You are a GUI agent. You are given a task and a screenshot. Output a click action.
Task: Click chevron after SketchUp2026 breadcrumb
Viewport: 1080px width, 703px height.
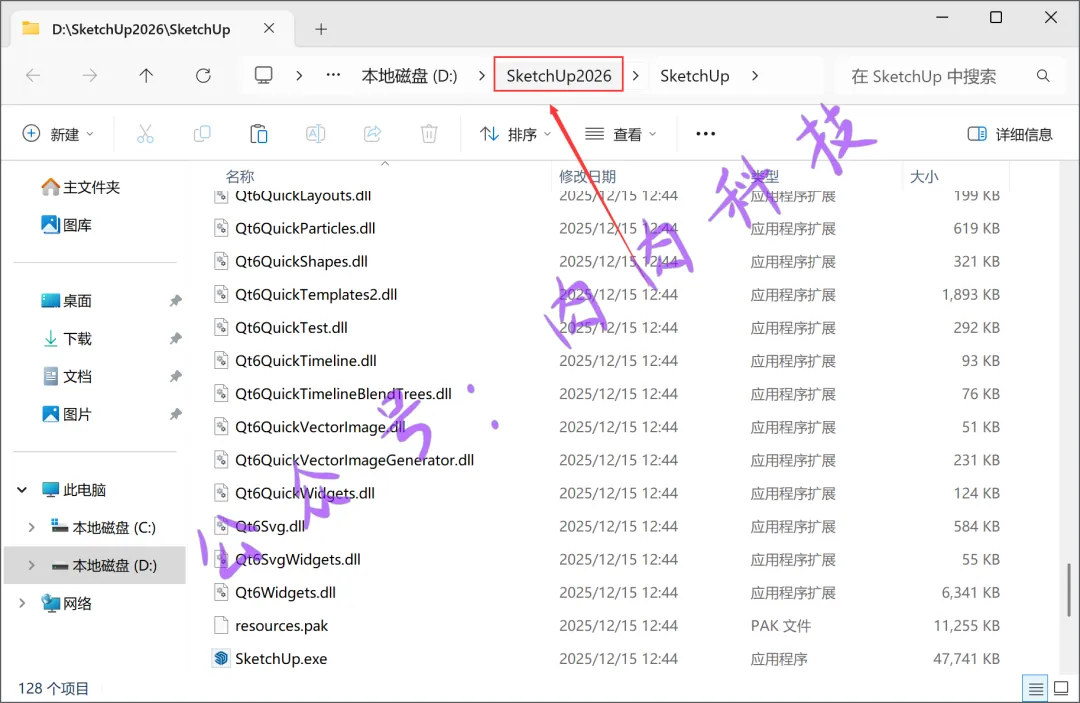[x=636, y=76]
